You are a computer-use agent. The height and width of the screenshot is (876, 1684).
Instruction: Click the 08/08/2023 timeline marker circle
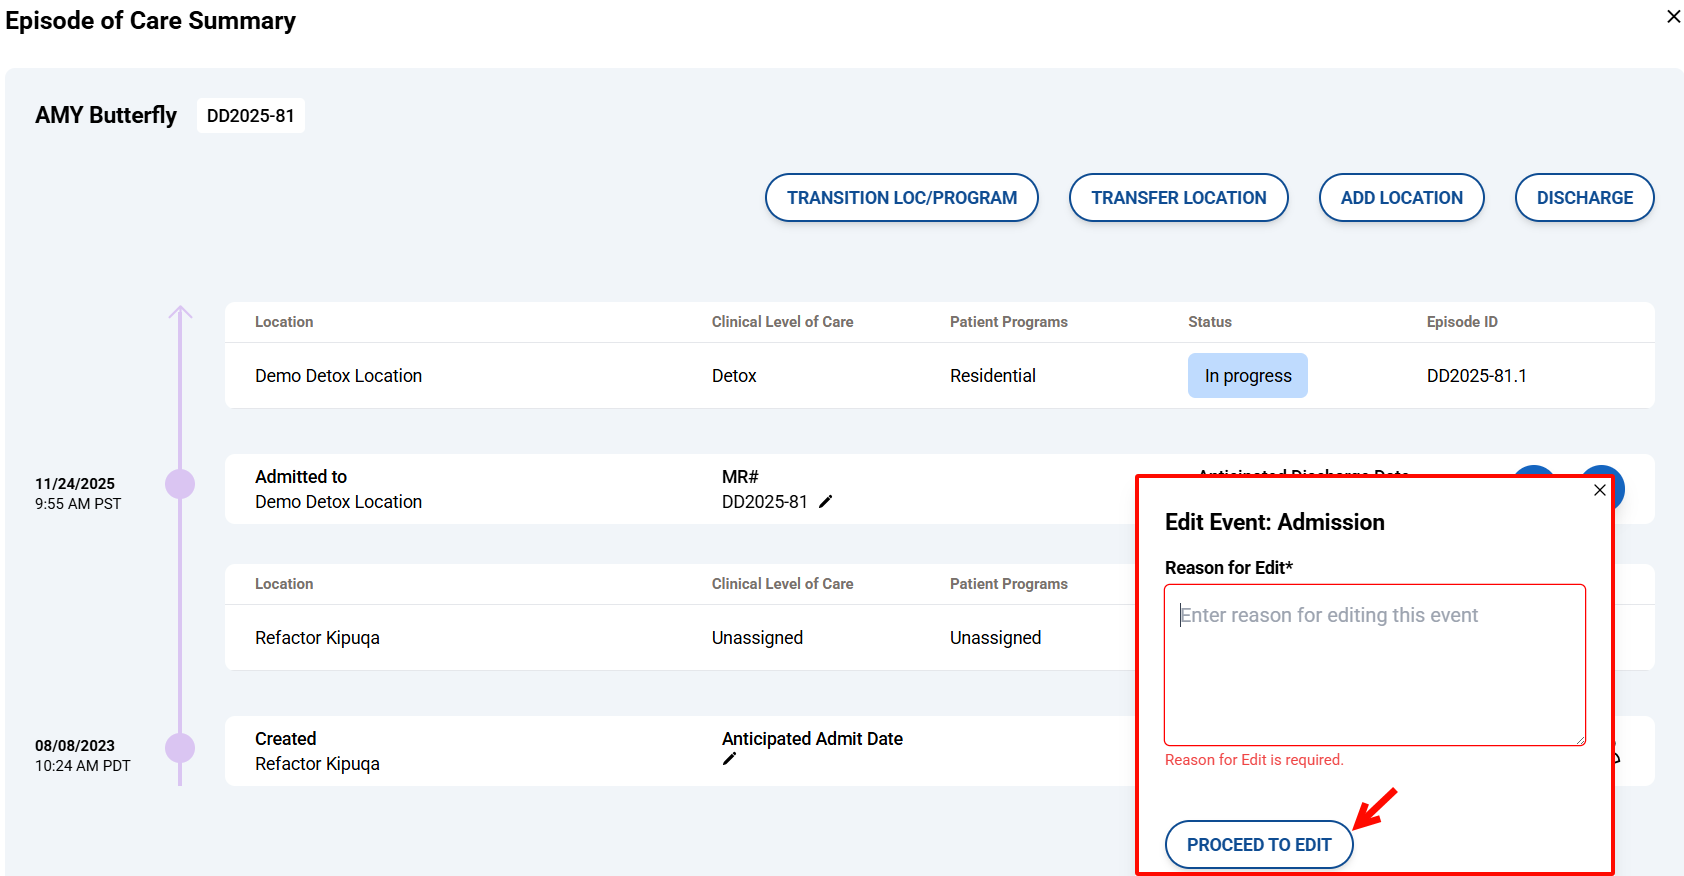tap(180, 748)
